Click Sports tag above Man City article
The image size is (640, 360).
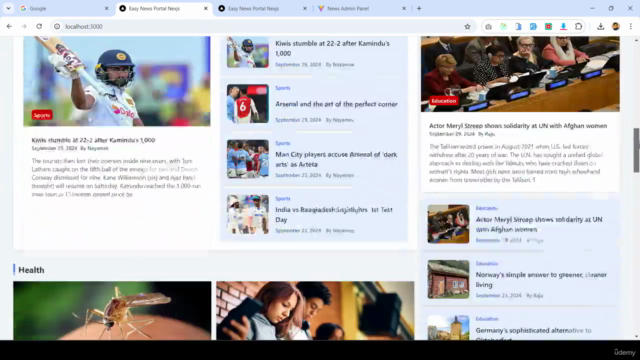tap(282, 143)
